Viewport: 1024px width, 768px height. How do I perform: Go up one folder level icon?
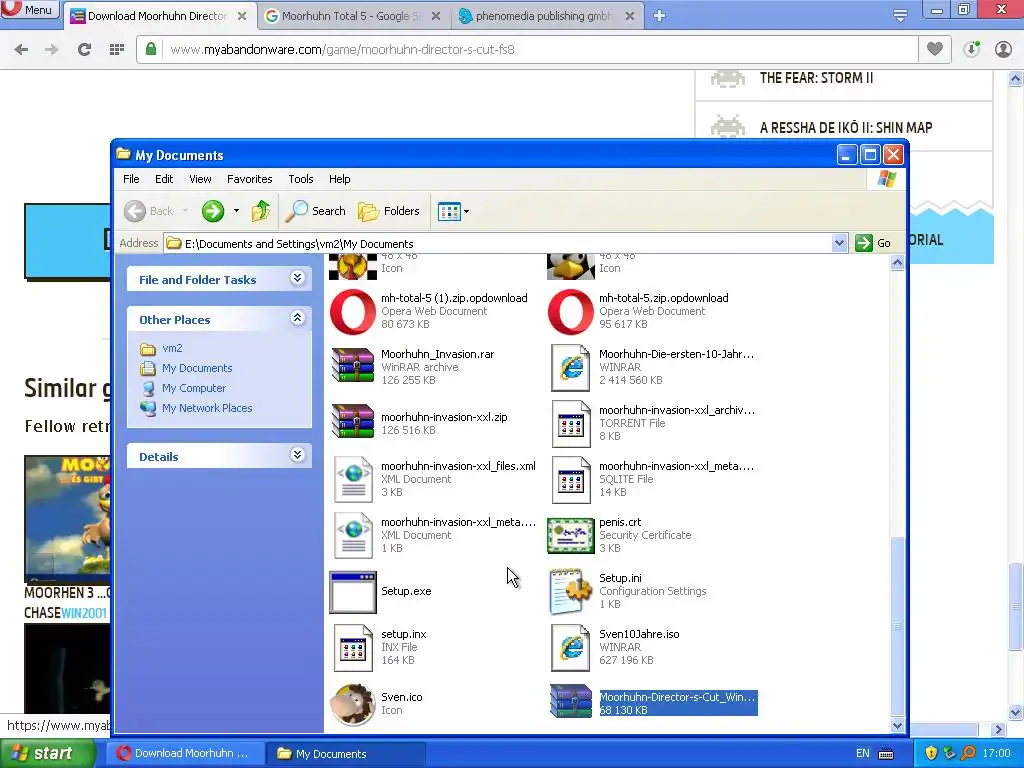click(261, 211)
